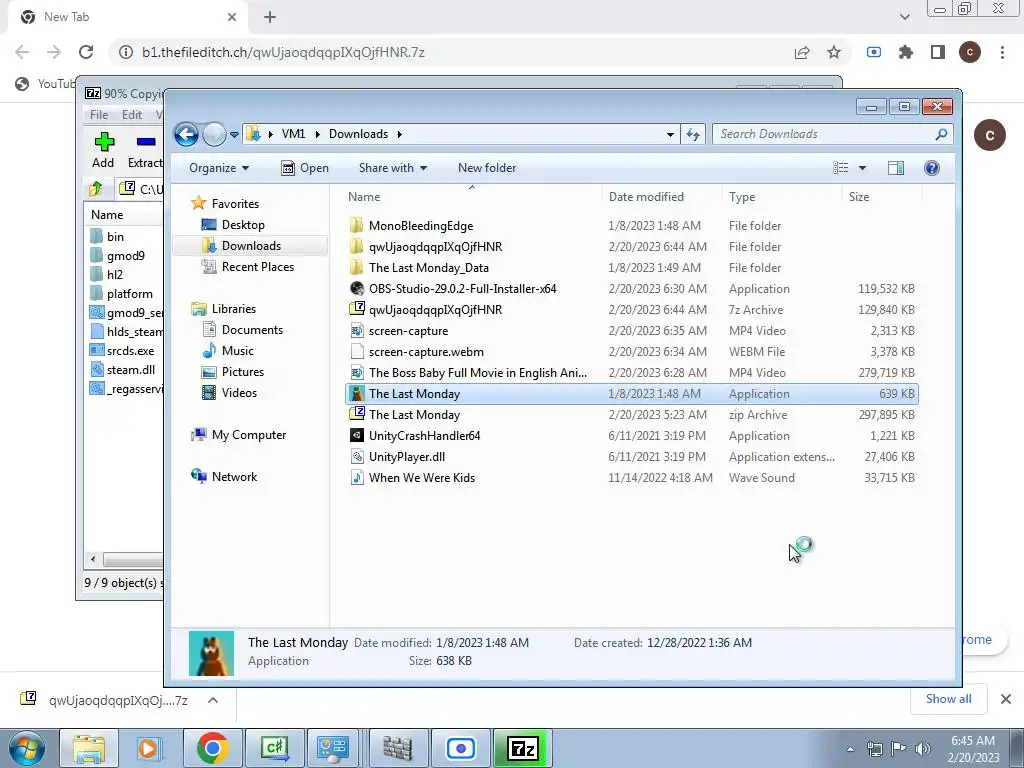This screenshot has height=768, width=1024.
Task: Click 7-Zip up-folder arrow icon
Action: tap(96, 189)
